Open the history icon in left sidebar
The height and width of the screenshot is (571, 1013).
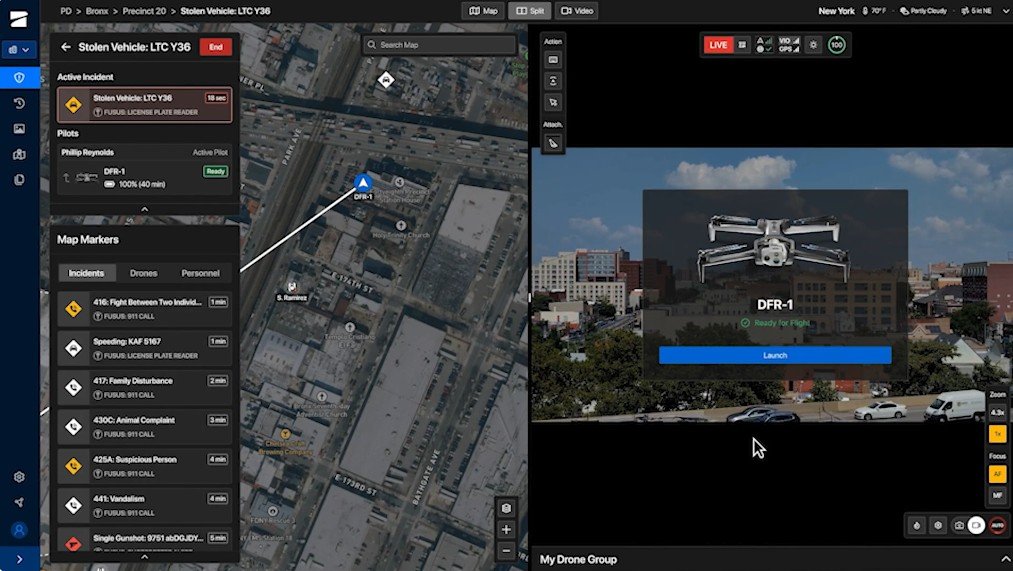[x=19, y=103]
